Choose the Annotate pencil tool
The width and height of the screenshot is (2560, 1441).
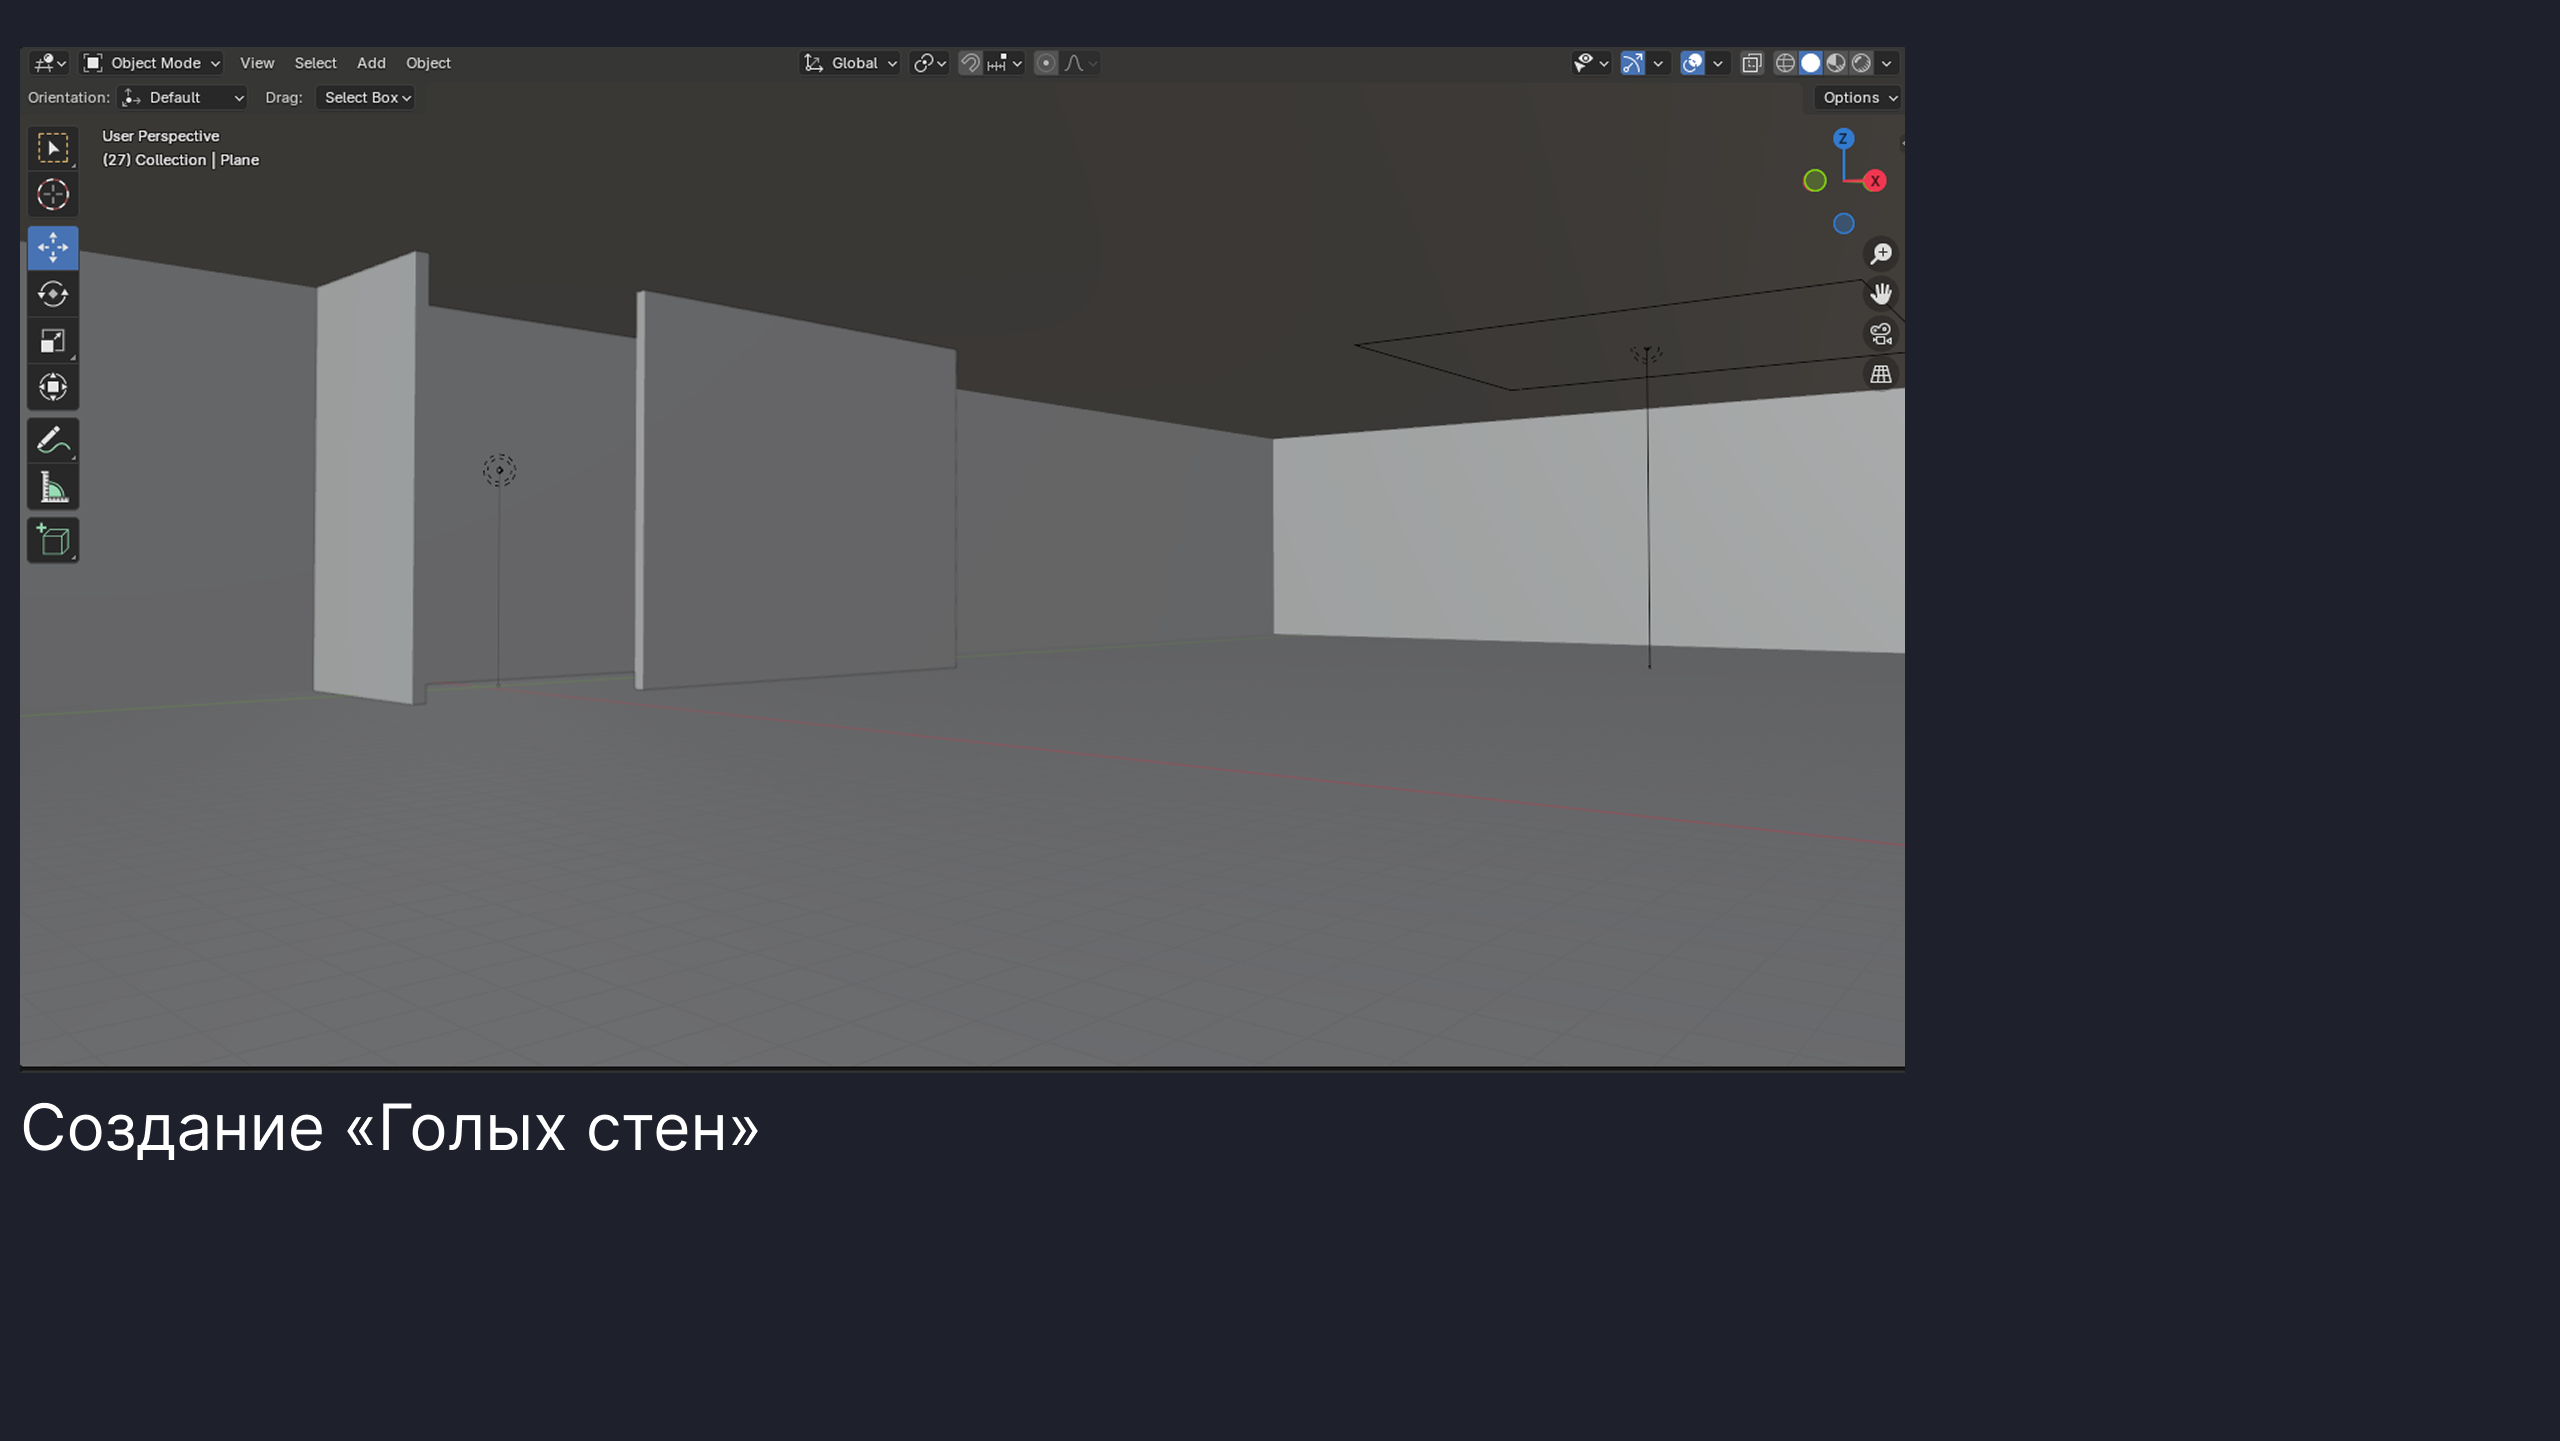click(x=53, y=441)
